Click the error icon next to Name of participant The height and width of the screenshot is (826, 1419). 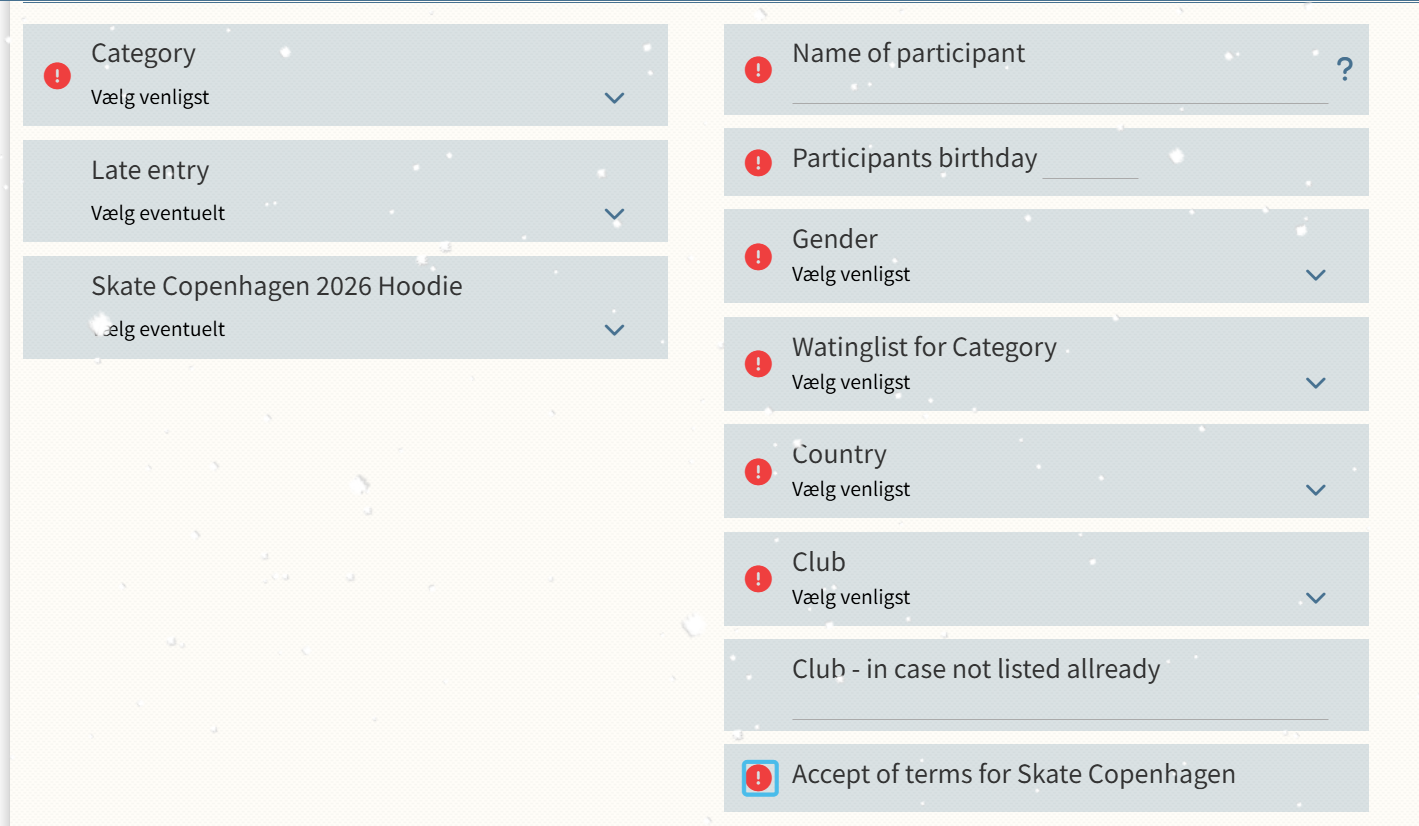click(x=758, y=69)
